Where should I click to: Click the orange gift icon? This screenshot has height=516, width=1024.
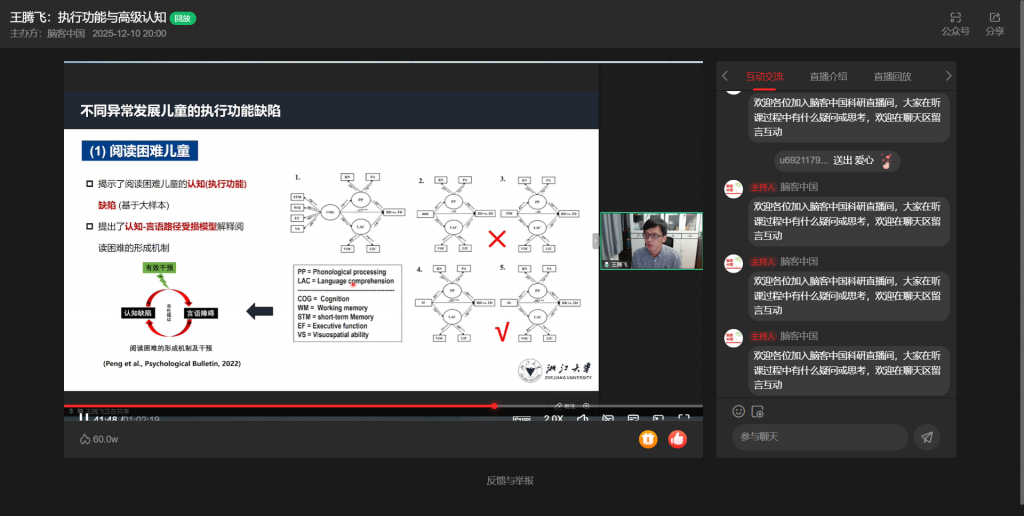[648, 438]
